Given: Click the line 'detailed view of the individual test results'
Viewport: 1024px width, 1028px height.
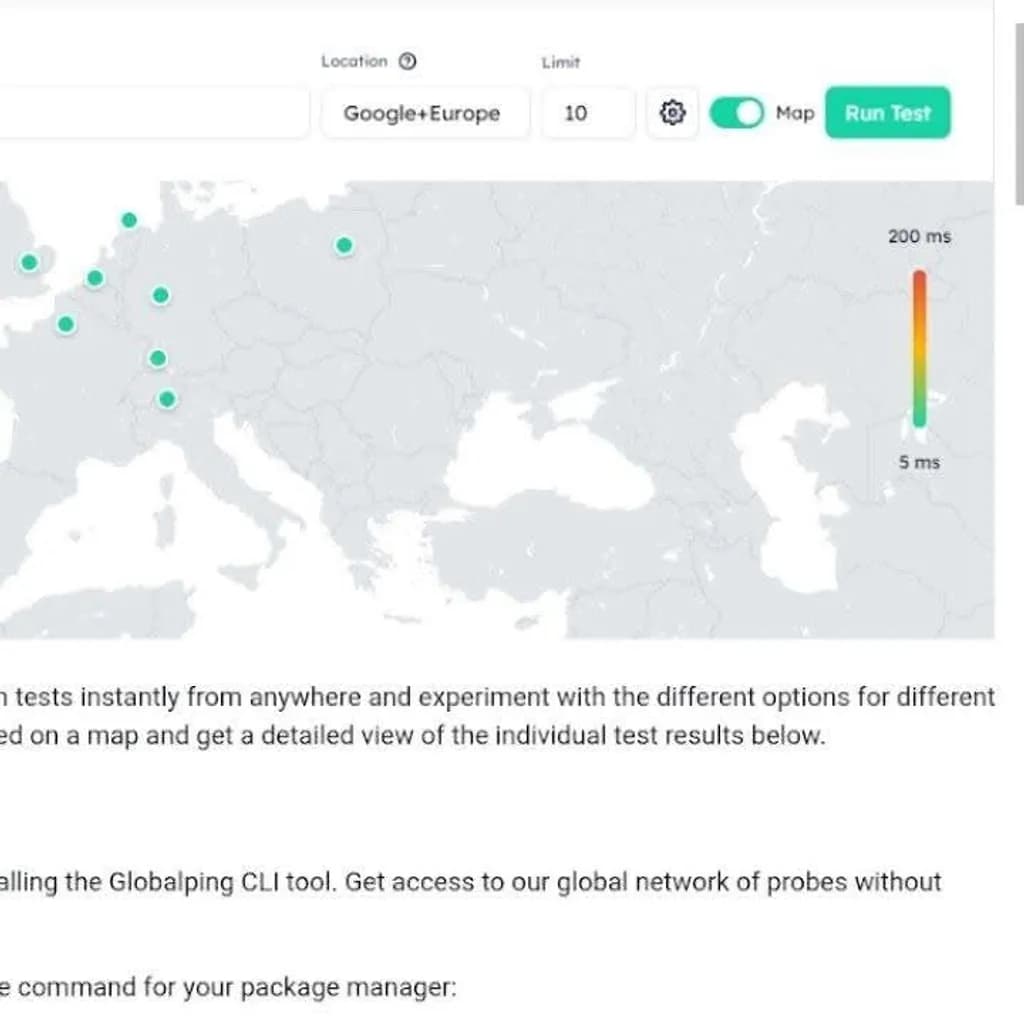Looking at the screenshot, I should [412, 736].
